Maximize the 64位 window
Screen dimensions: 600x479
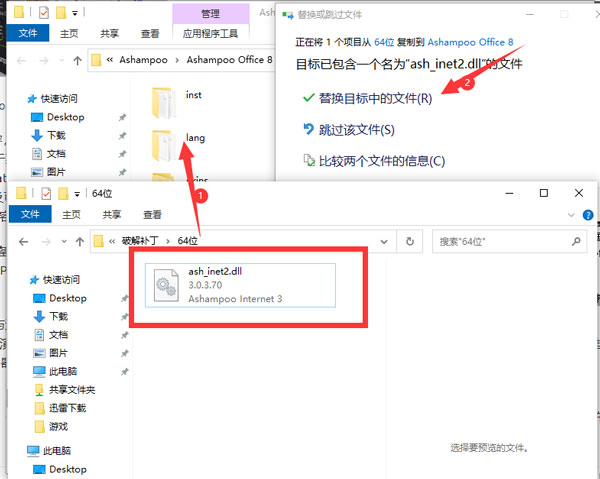click(x=544, y=193)
